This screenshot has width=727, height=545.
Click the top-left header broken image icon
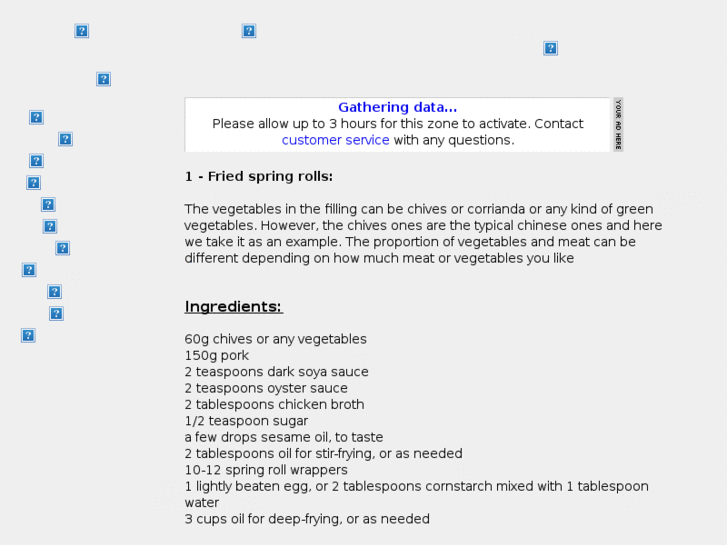coord(82,31)
